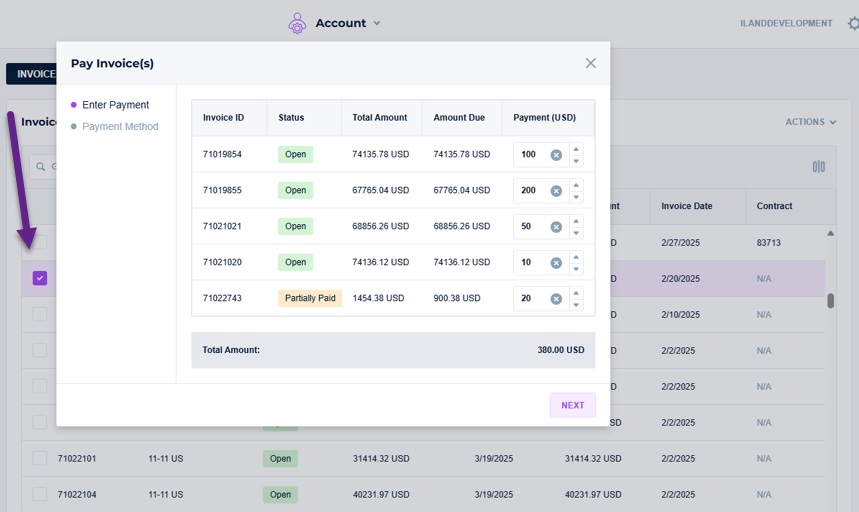The width and height of the screenshot is (859, 512).
Task: Uncheck the selected purple invoice checkbox
Action: pyautogui.click(x=40, y=278)
